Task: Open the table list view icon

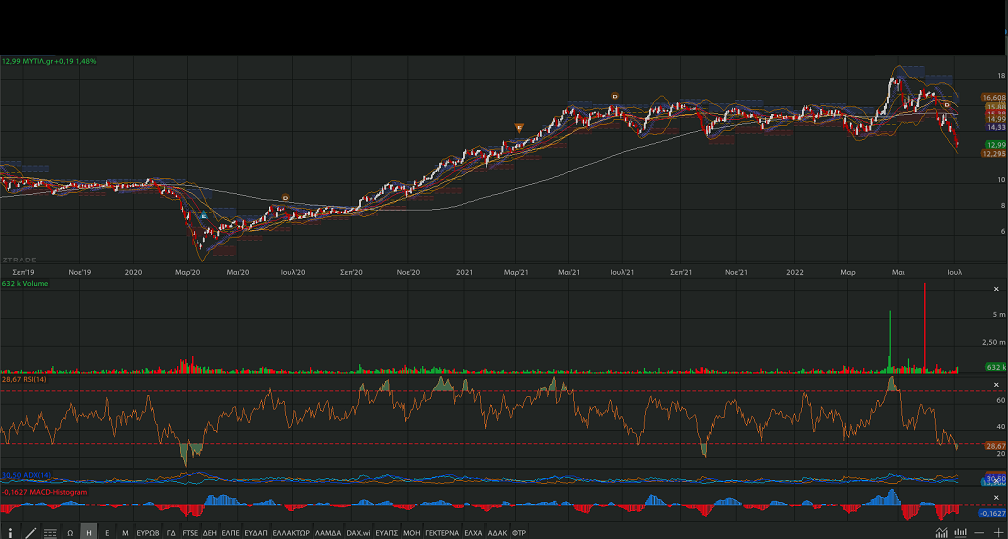Action: (50, 533)
